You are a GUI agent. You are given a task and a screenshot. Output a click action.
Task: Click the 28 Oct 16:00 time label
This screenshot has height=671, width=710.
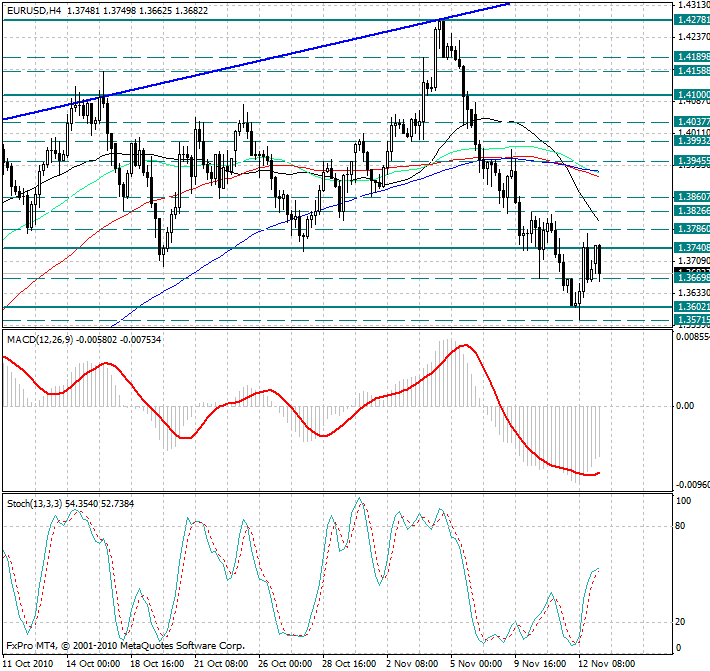click(349, 664)
